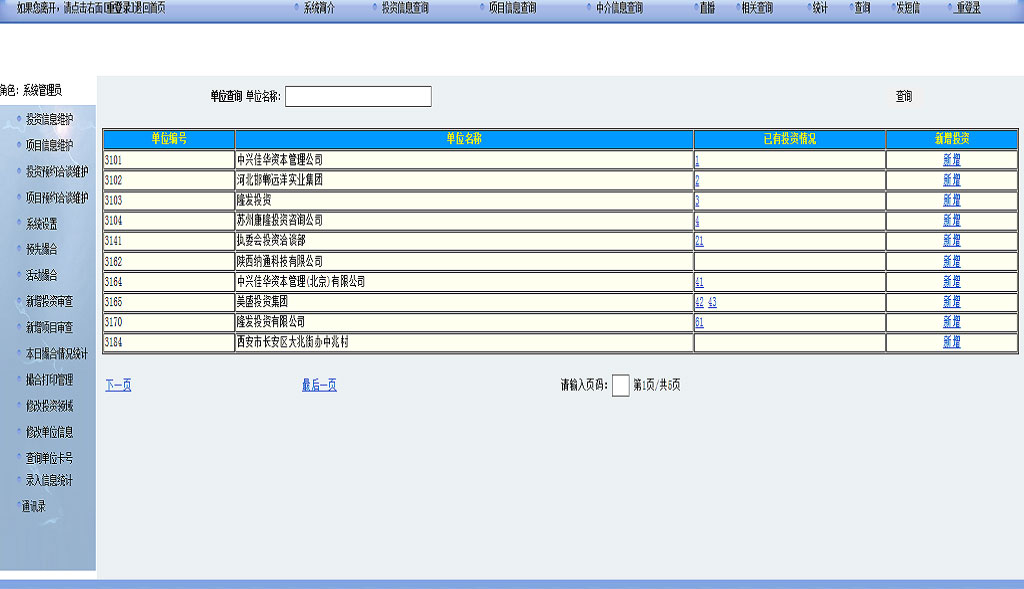
Task: Select 新增投资审查 from the sidebar menu
Action: [49, 301]
